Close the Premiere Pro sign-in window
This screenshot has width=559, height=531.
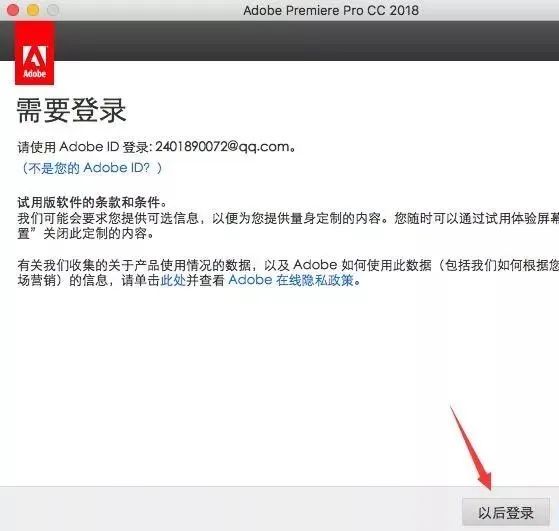click(x=13, y=10)
